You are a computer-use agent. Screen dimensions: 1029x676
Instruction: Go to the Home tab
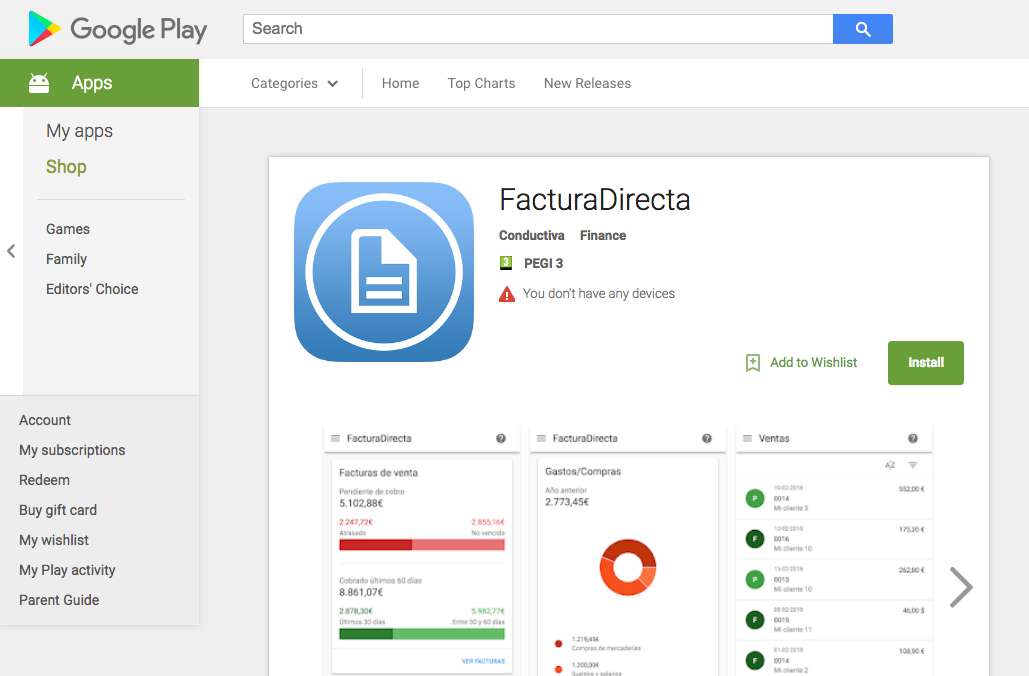[x=400, y=83]
